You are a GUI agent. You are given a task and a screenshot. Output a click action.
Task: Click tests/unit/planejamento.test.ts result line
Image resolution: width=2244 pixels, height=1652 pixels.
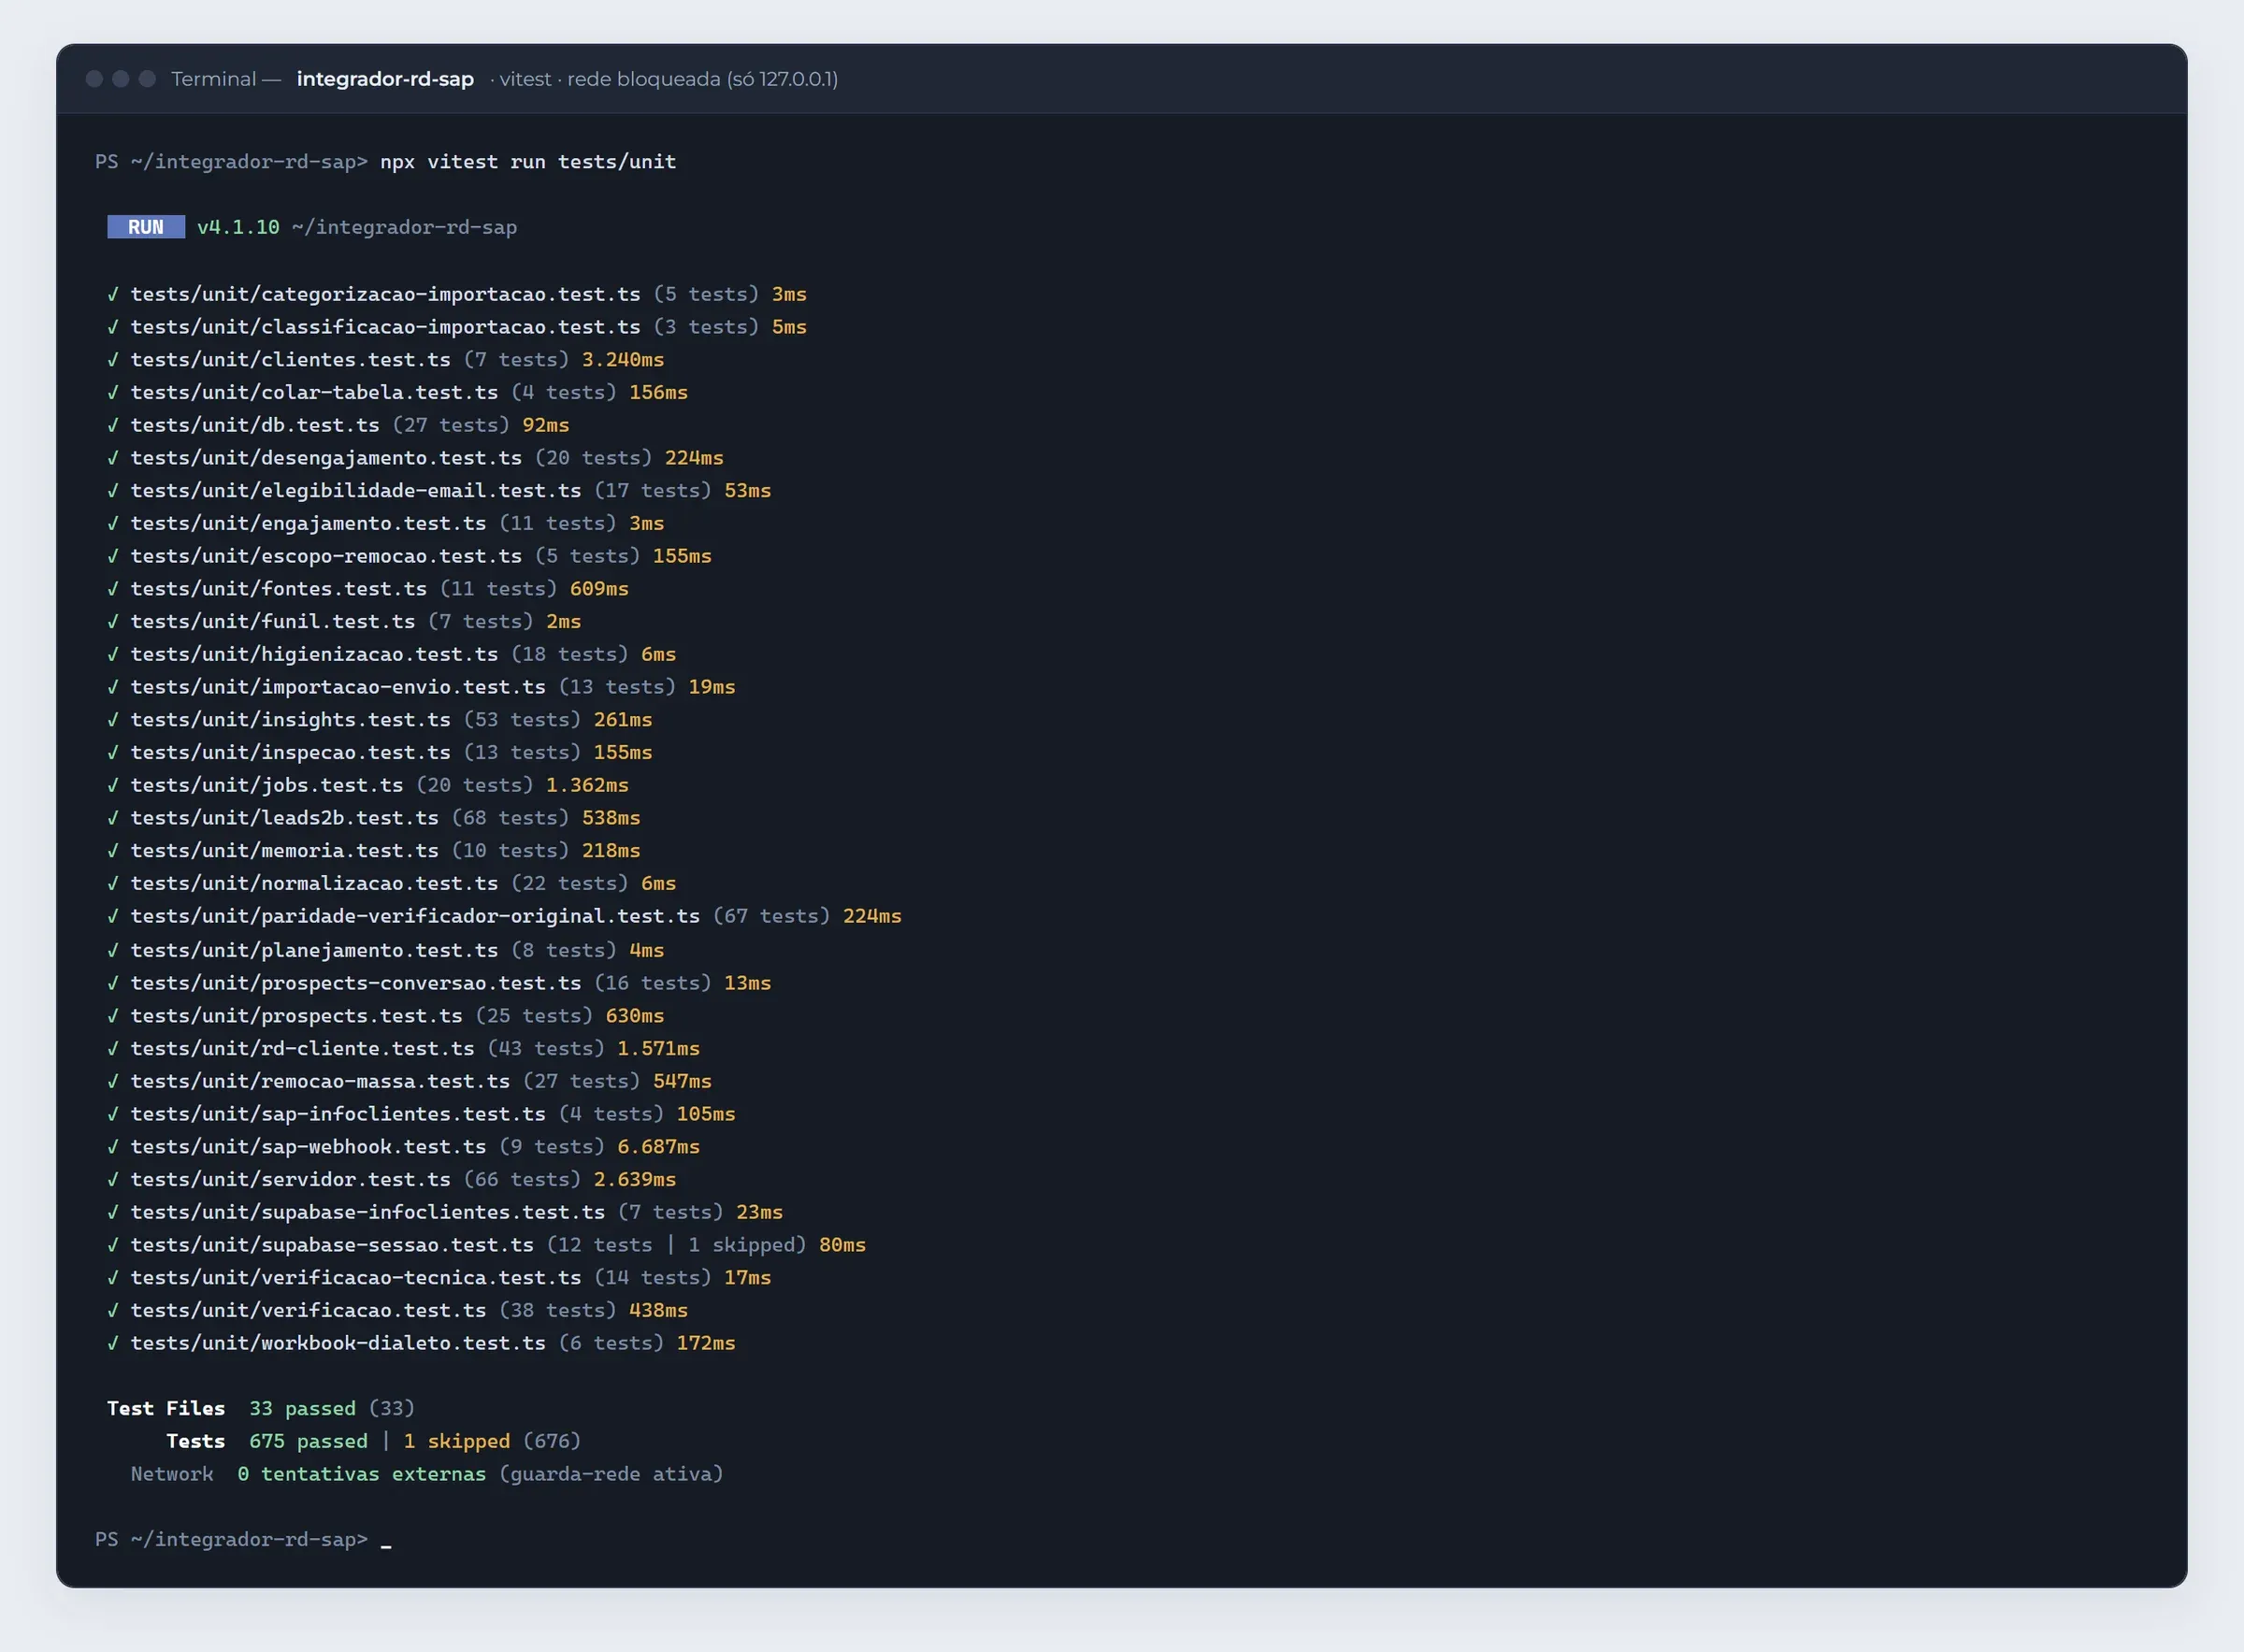tap(385, 950)
